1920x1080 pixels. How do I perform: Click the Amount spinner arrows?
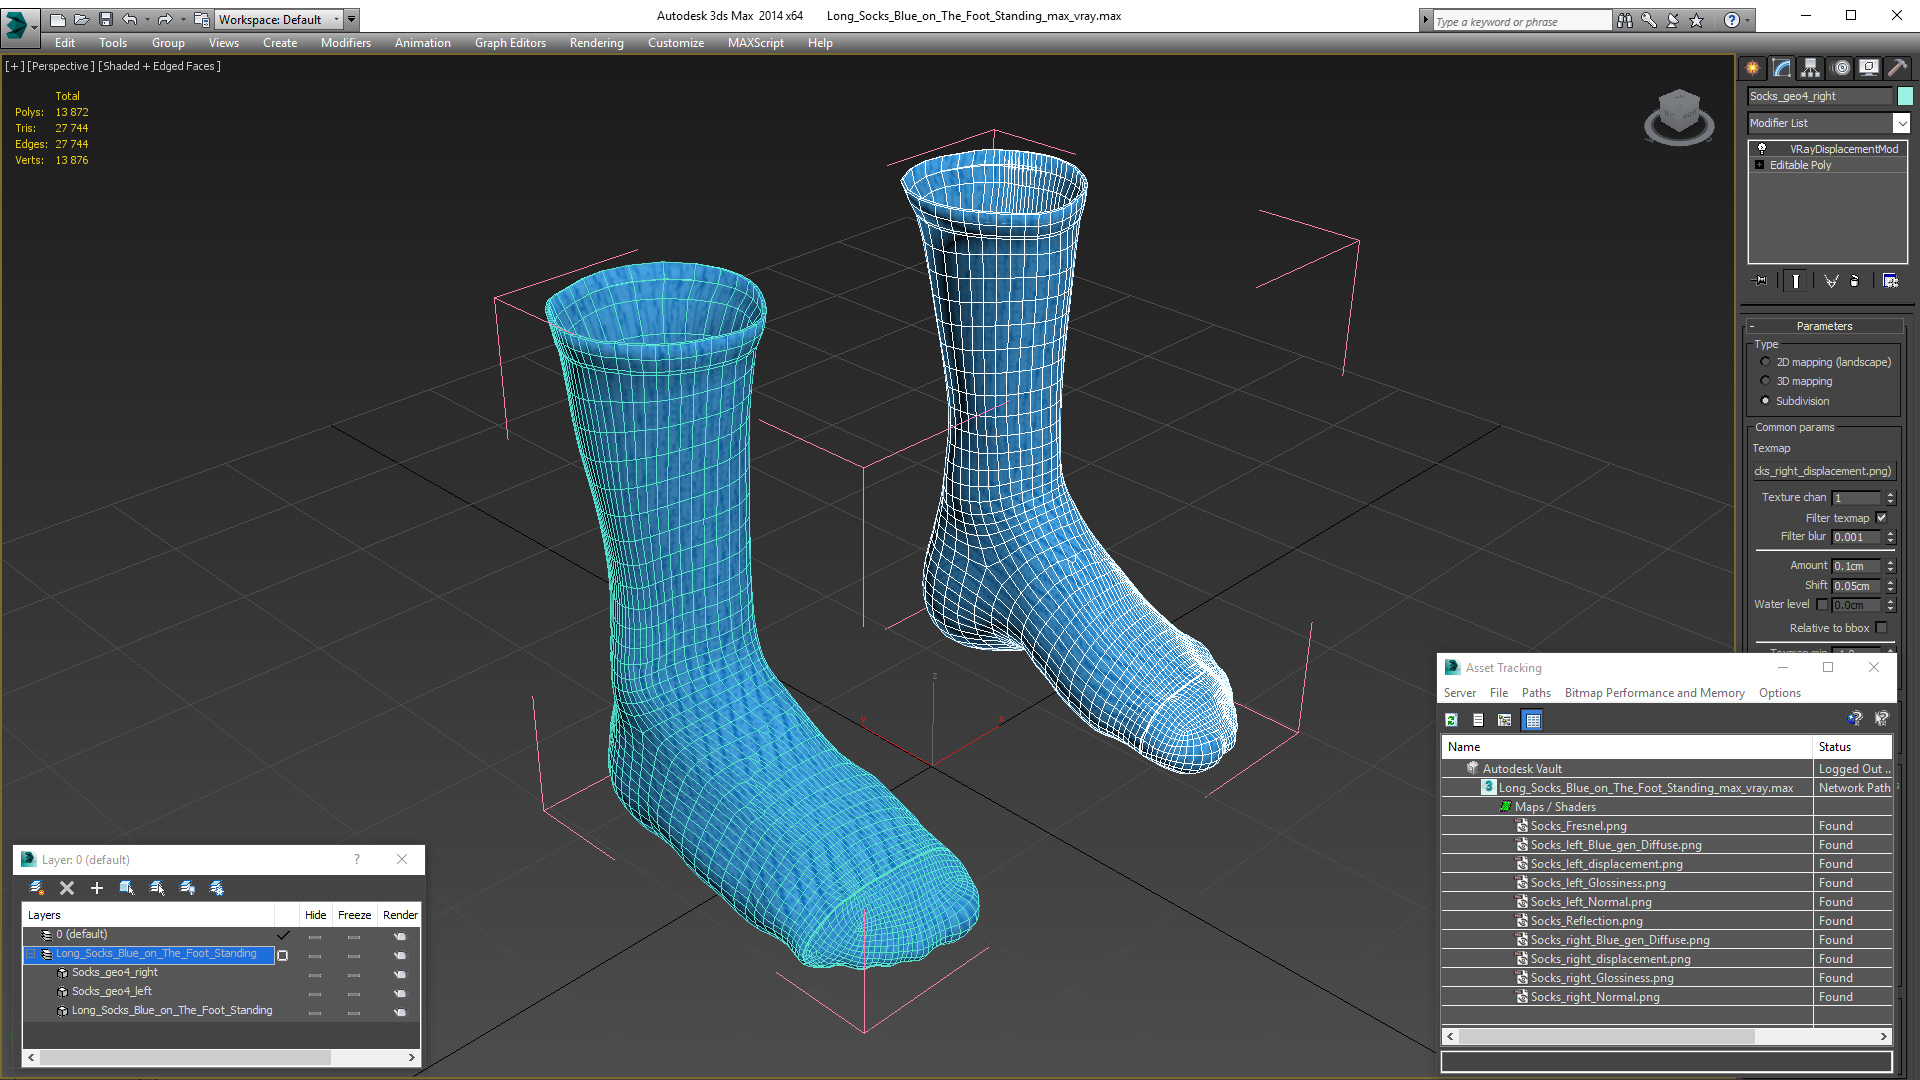click(x=1890, y=566)
